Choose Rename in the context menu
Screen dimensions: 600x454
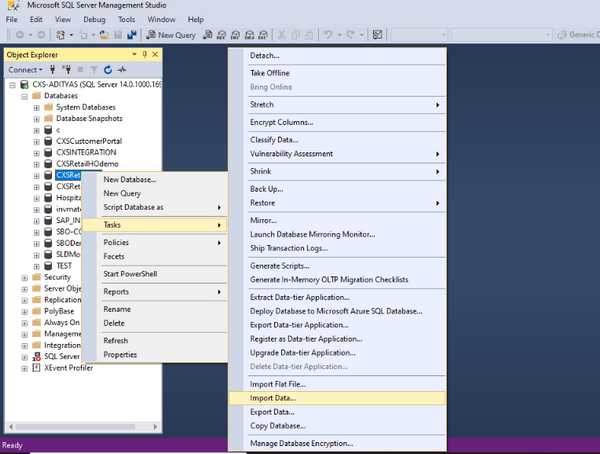tap(155, 309)
